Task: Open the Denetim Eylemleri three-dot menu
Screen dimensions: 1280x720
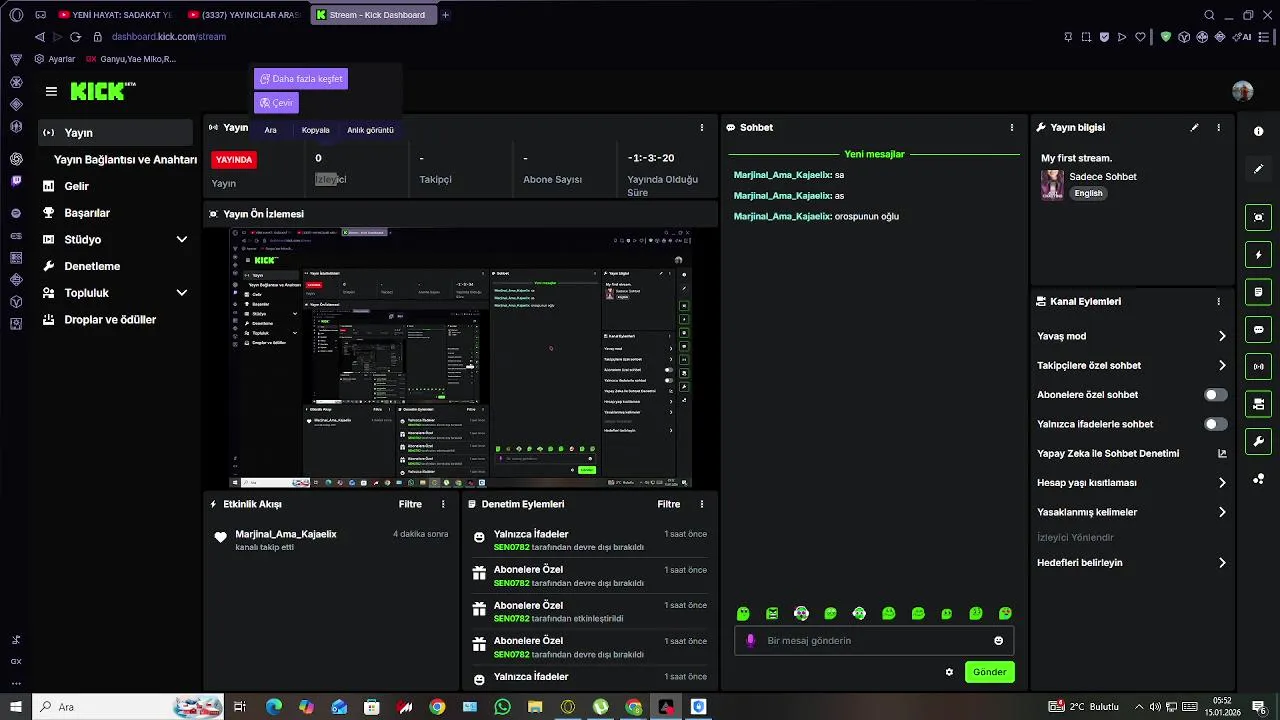Action: pyautogui.click(x=701, y=504)
